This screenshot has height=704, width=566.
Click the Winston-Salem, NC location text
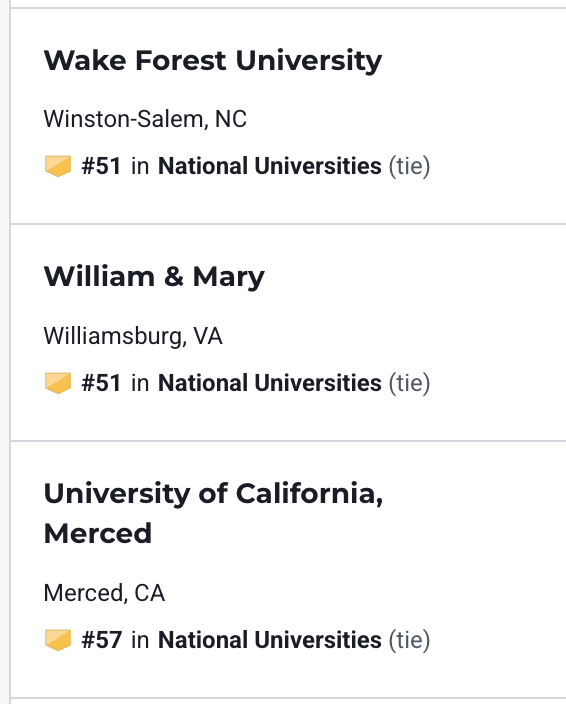[145, 119]
